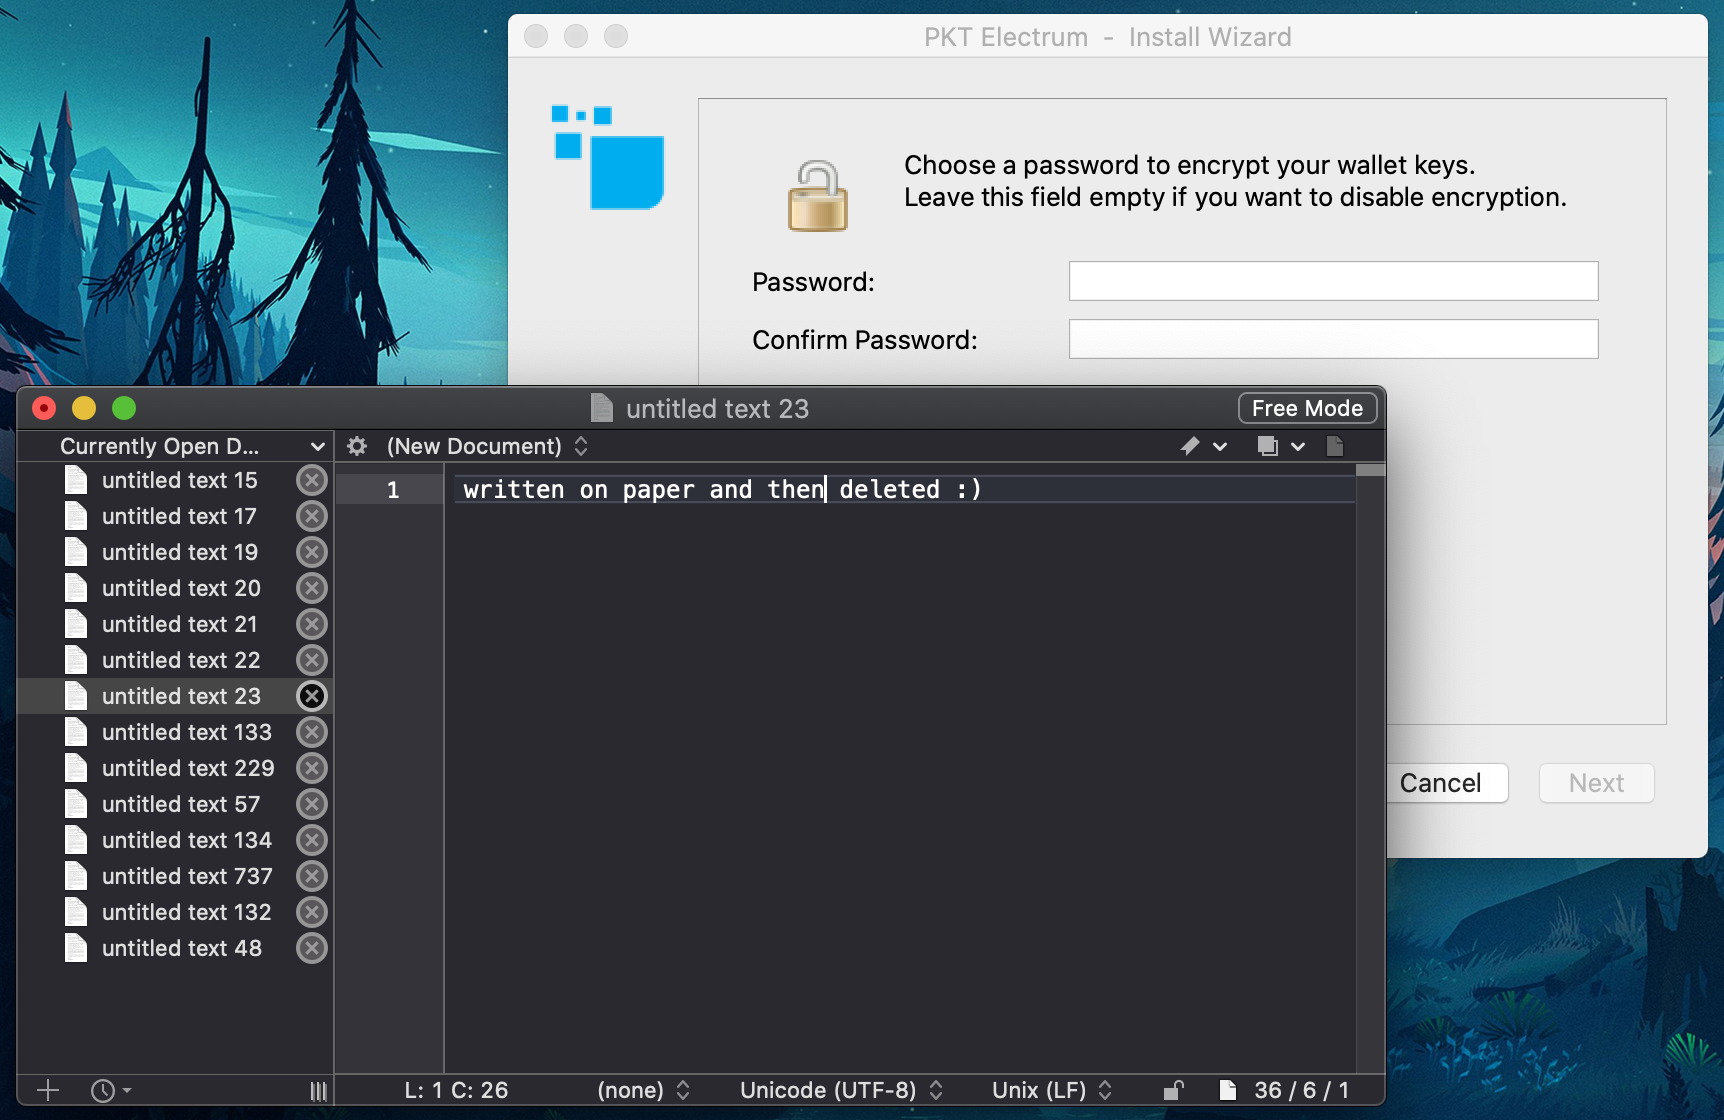Click the document statistics page icon
The width and height of the screenshot is (1724, 1120).
(1228, 1090)
